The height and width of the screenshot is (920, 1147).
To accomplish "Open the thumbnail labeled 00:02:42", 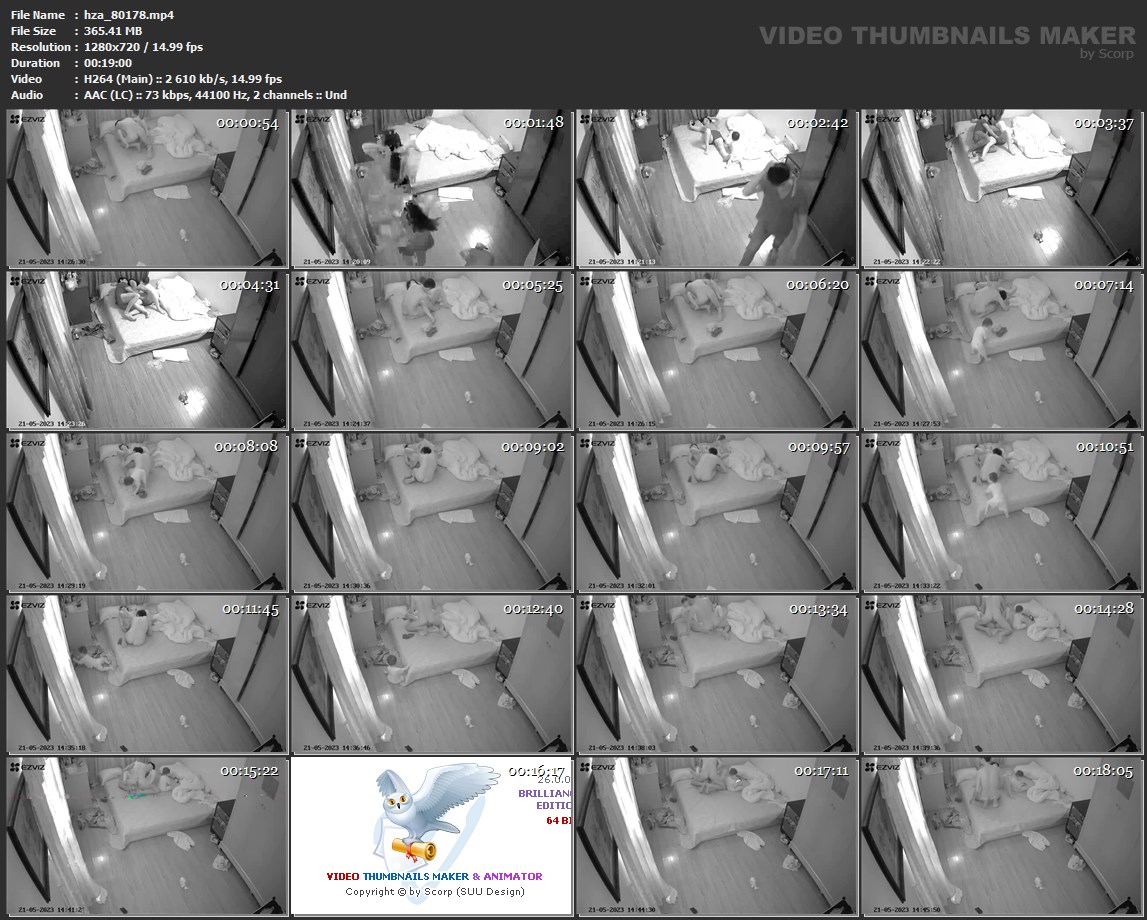I will point(716,188).
